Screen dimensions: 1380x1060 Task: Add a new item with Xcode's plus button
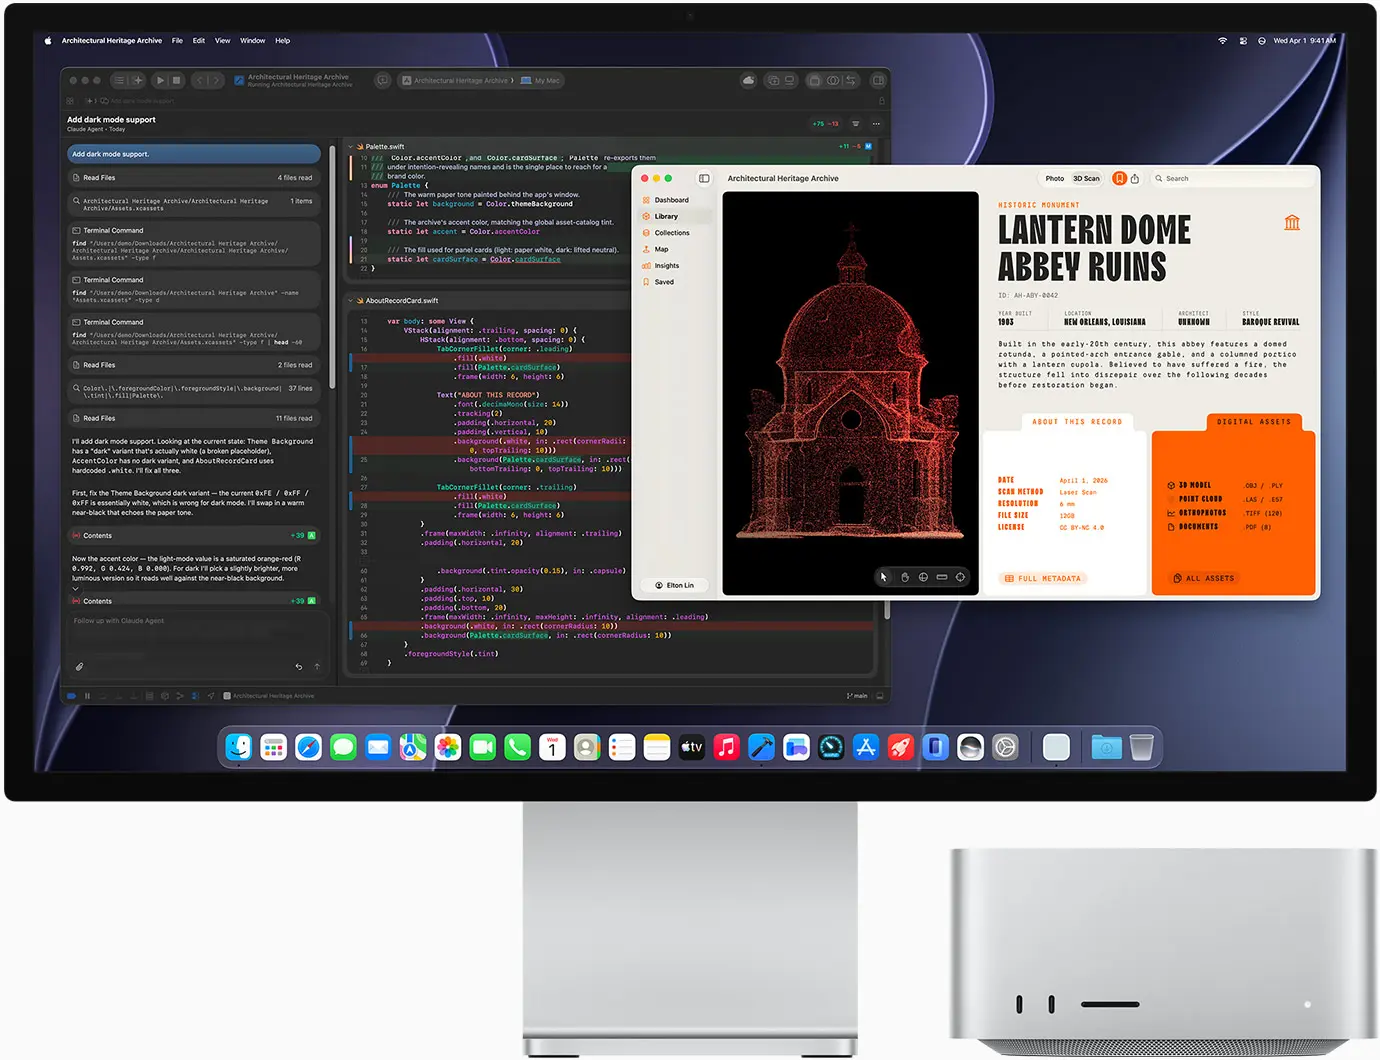pos(137,80)
